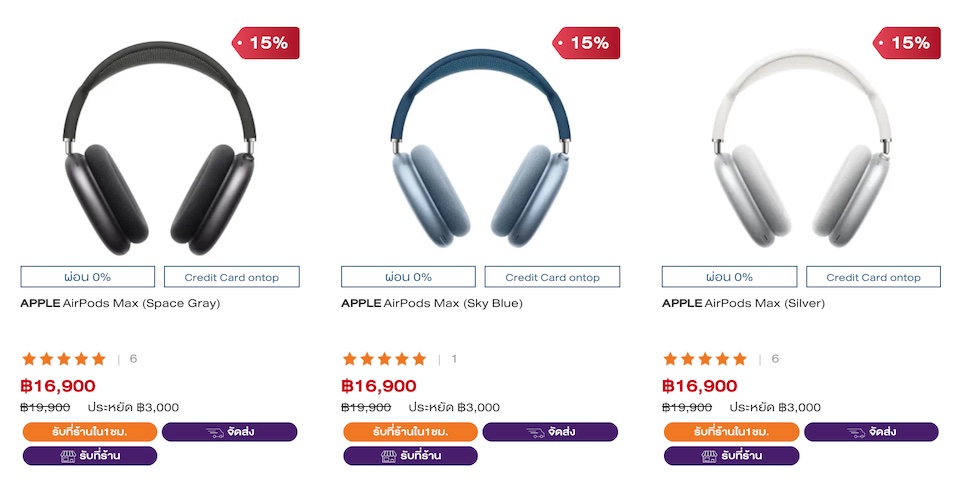This screenshot has width=968, height=504.
Task: Open the Silver AirPods Max image
Action: 801,150
